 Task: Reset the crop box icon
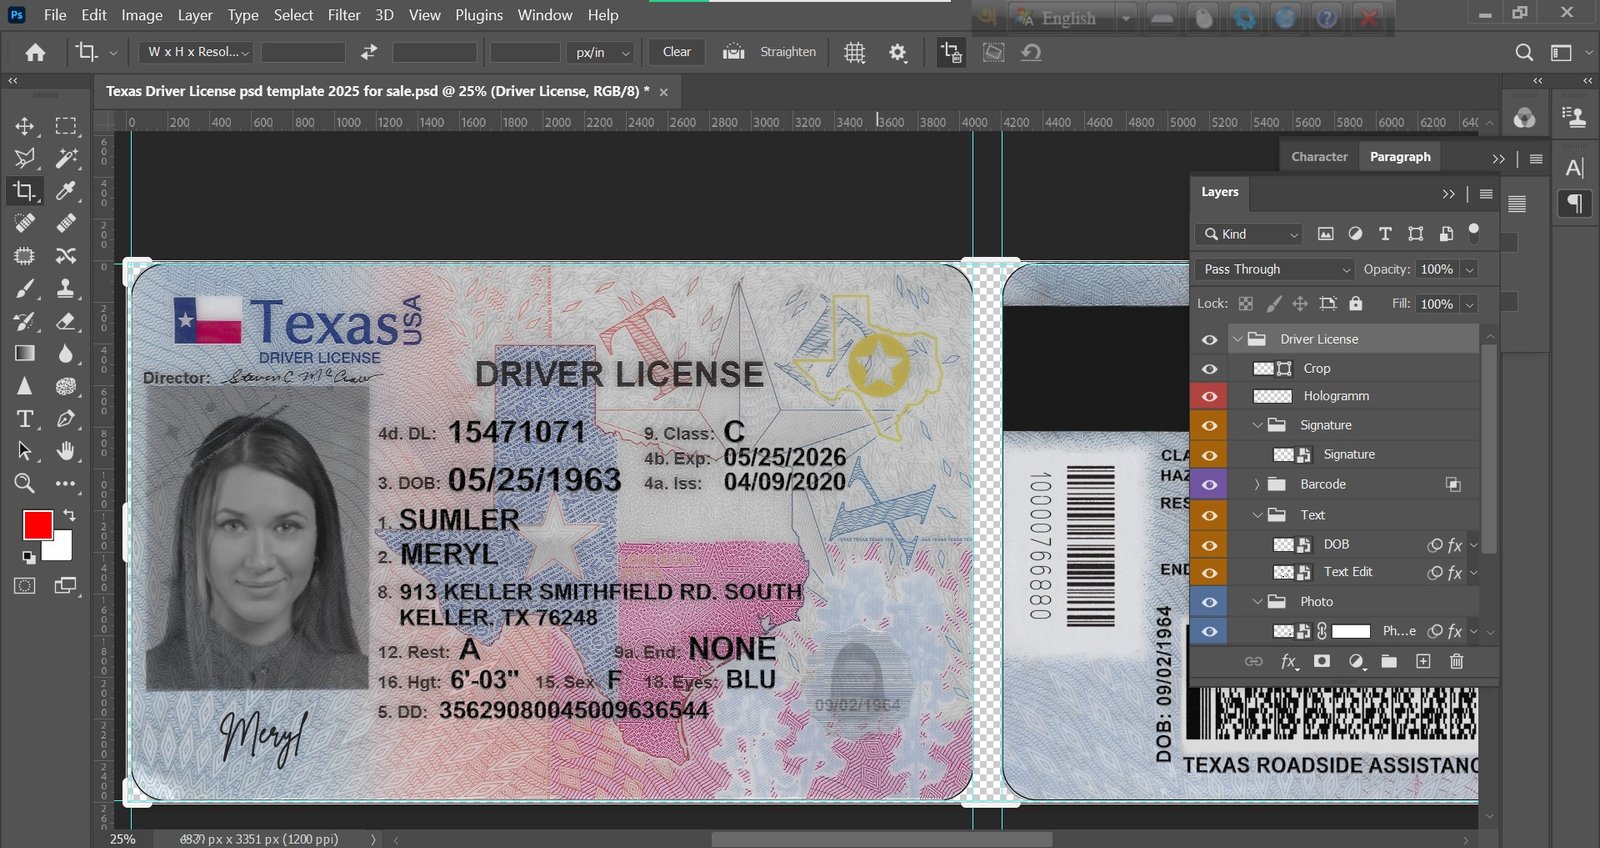point(1031,52)
